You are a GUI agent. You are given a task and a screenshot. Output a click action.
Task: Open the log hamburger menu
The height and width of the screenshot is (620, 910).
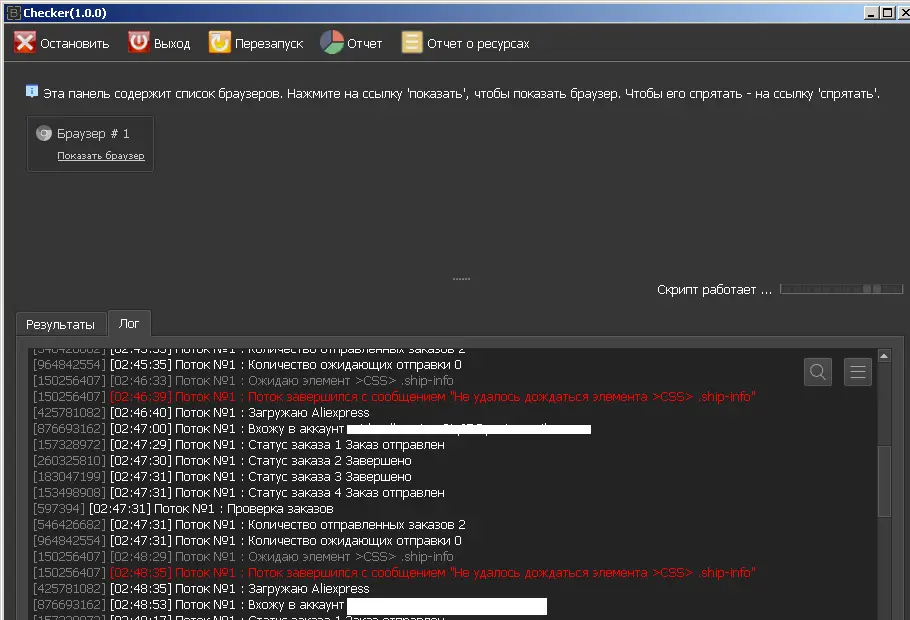858,372
